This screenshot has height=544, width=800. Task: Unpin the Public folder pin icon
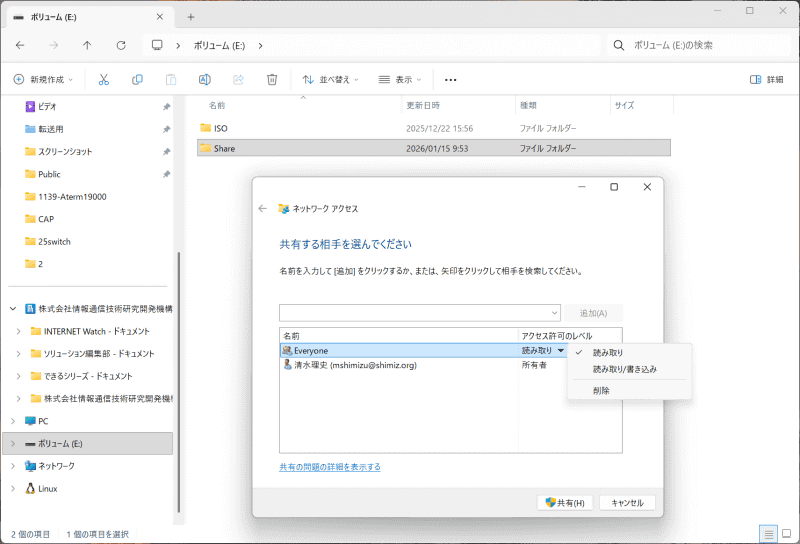[x=166, y=174]
